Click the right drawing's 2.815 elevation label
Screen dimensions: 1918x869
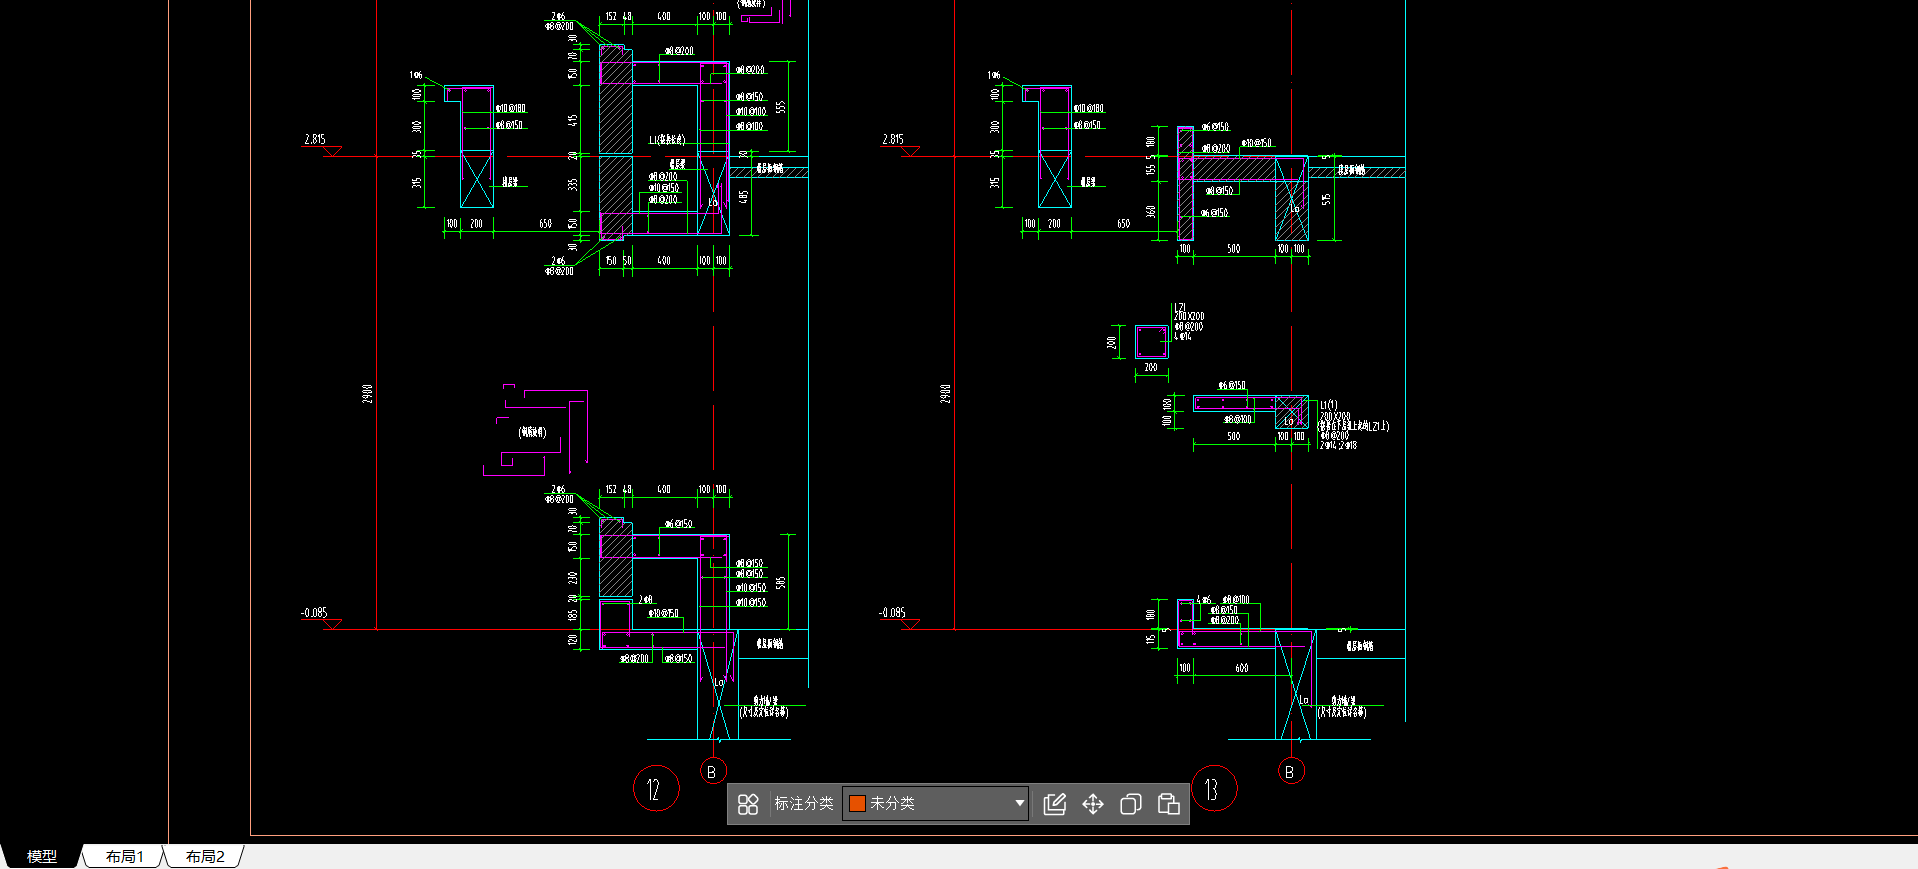pyautogui.click(x=893, y=139)
